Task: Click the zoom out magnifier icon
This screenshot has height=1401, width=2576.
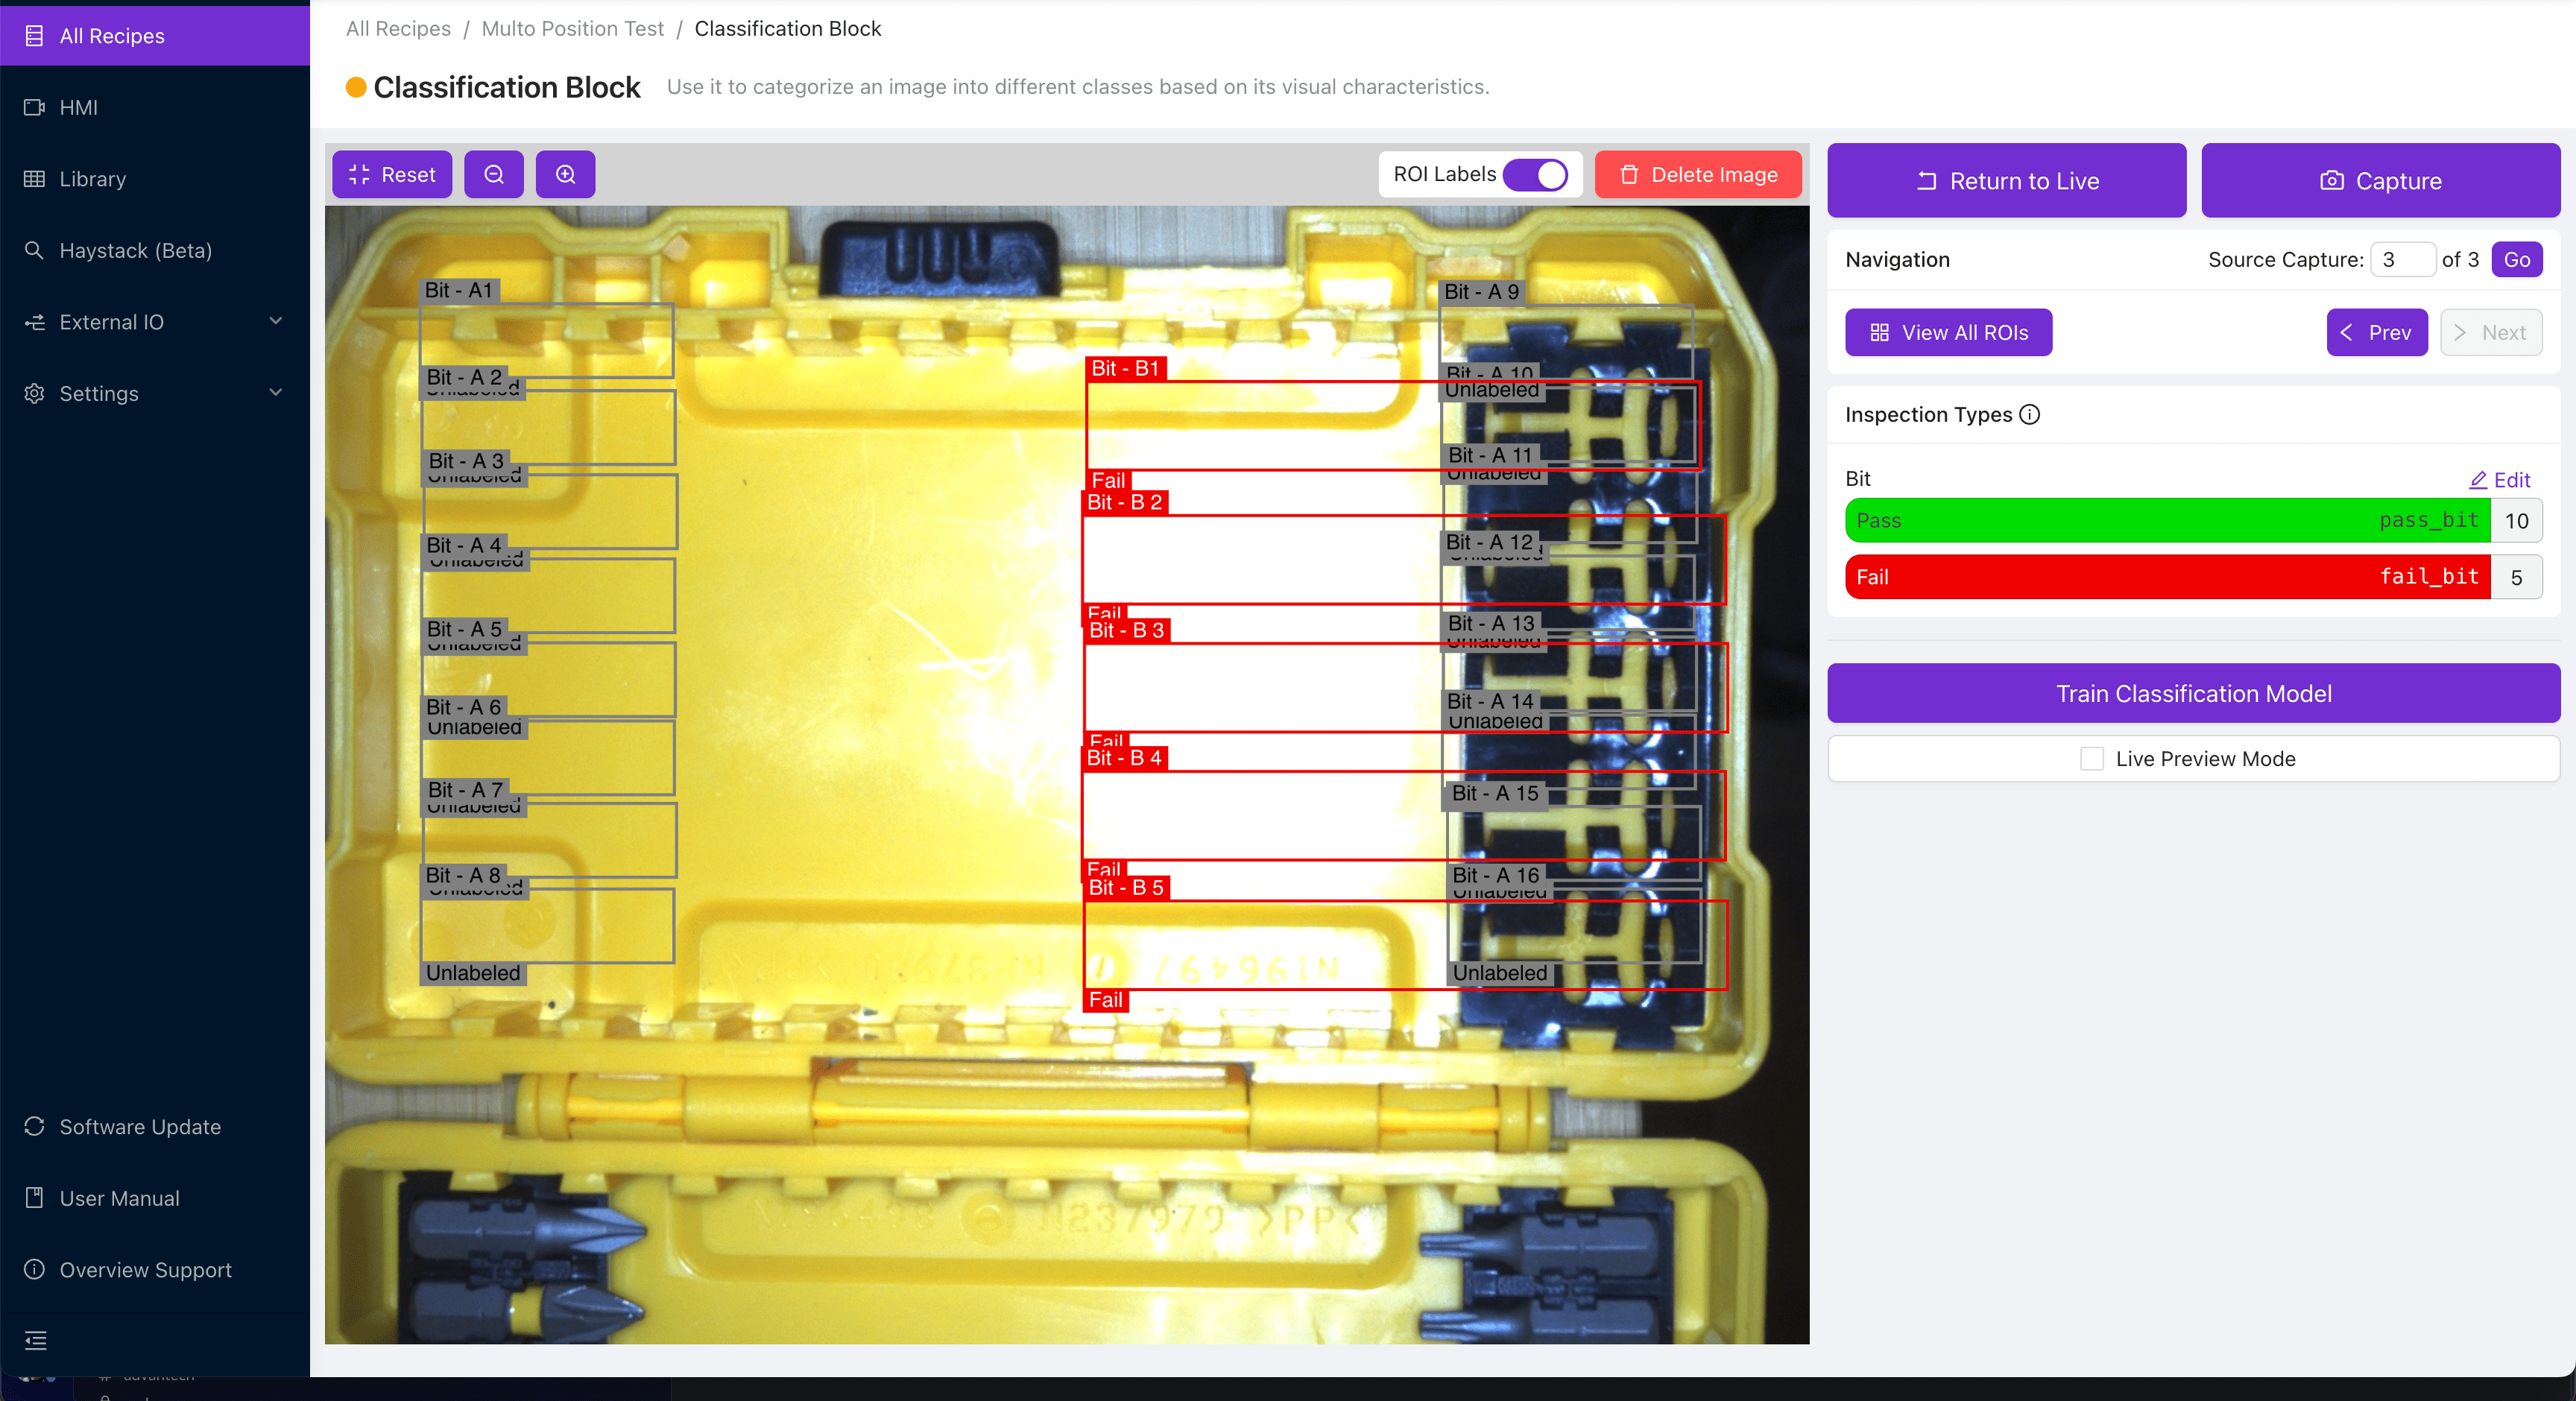Action: click(494, 175)
